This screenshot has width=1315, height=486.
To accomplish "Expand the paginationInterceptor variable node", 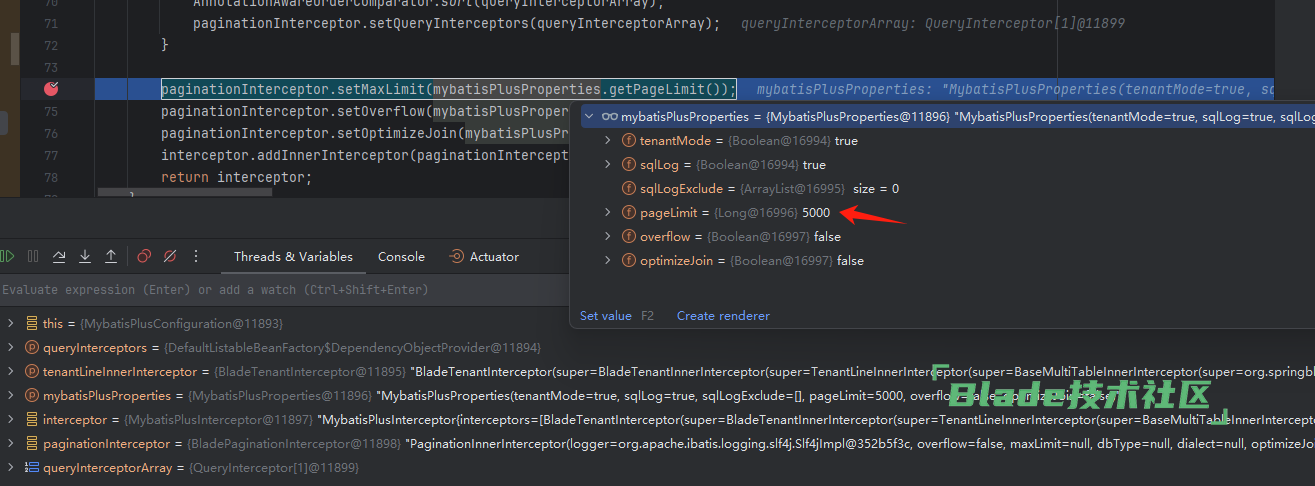I will pos(10,444).
